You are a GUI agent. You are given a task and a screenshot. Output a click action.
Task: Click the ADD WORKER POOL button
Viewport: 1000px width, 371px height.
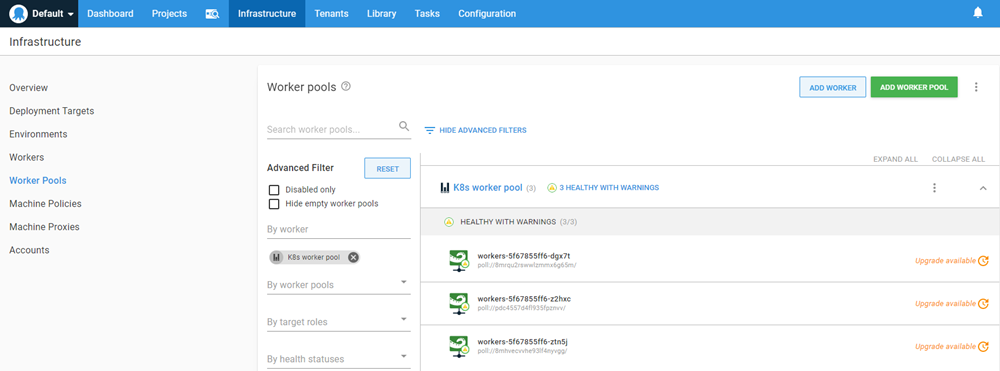(x=914, y=87)
